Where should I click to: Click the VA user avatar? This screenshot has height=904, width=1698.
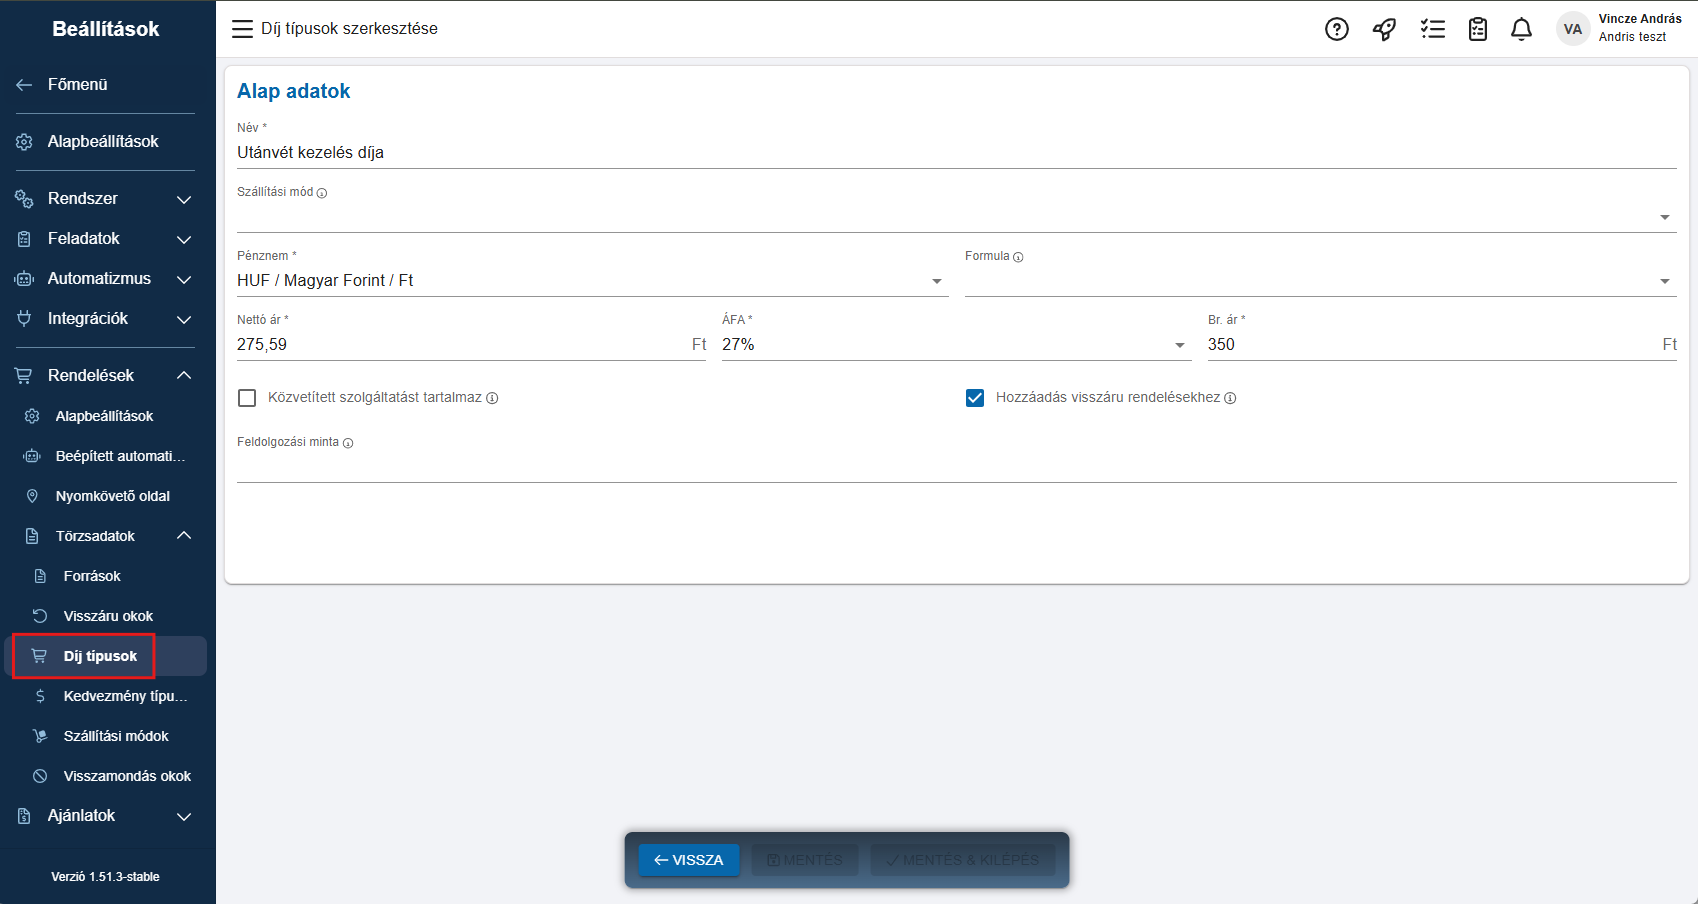pos(1573,29)
